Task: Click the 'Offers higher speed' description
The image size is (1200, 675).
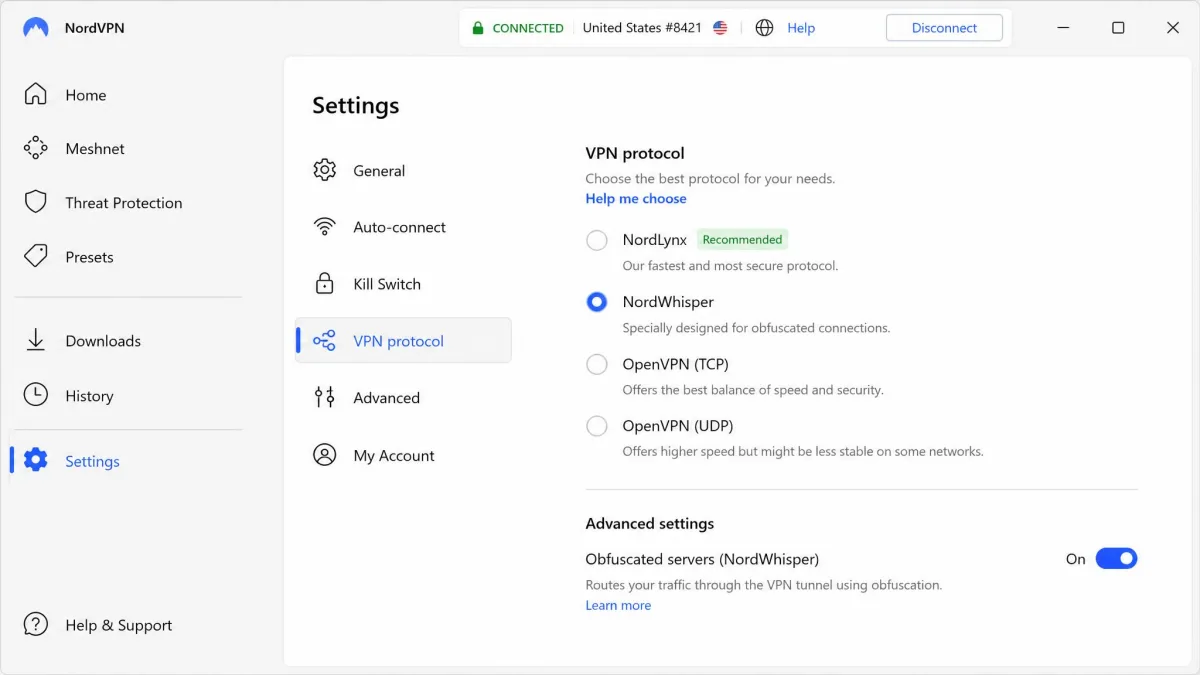Action: click(803, 452)
